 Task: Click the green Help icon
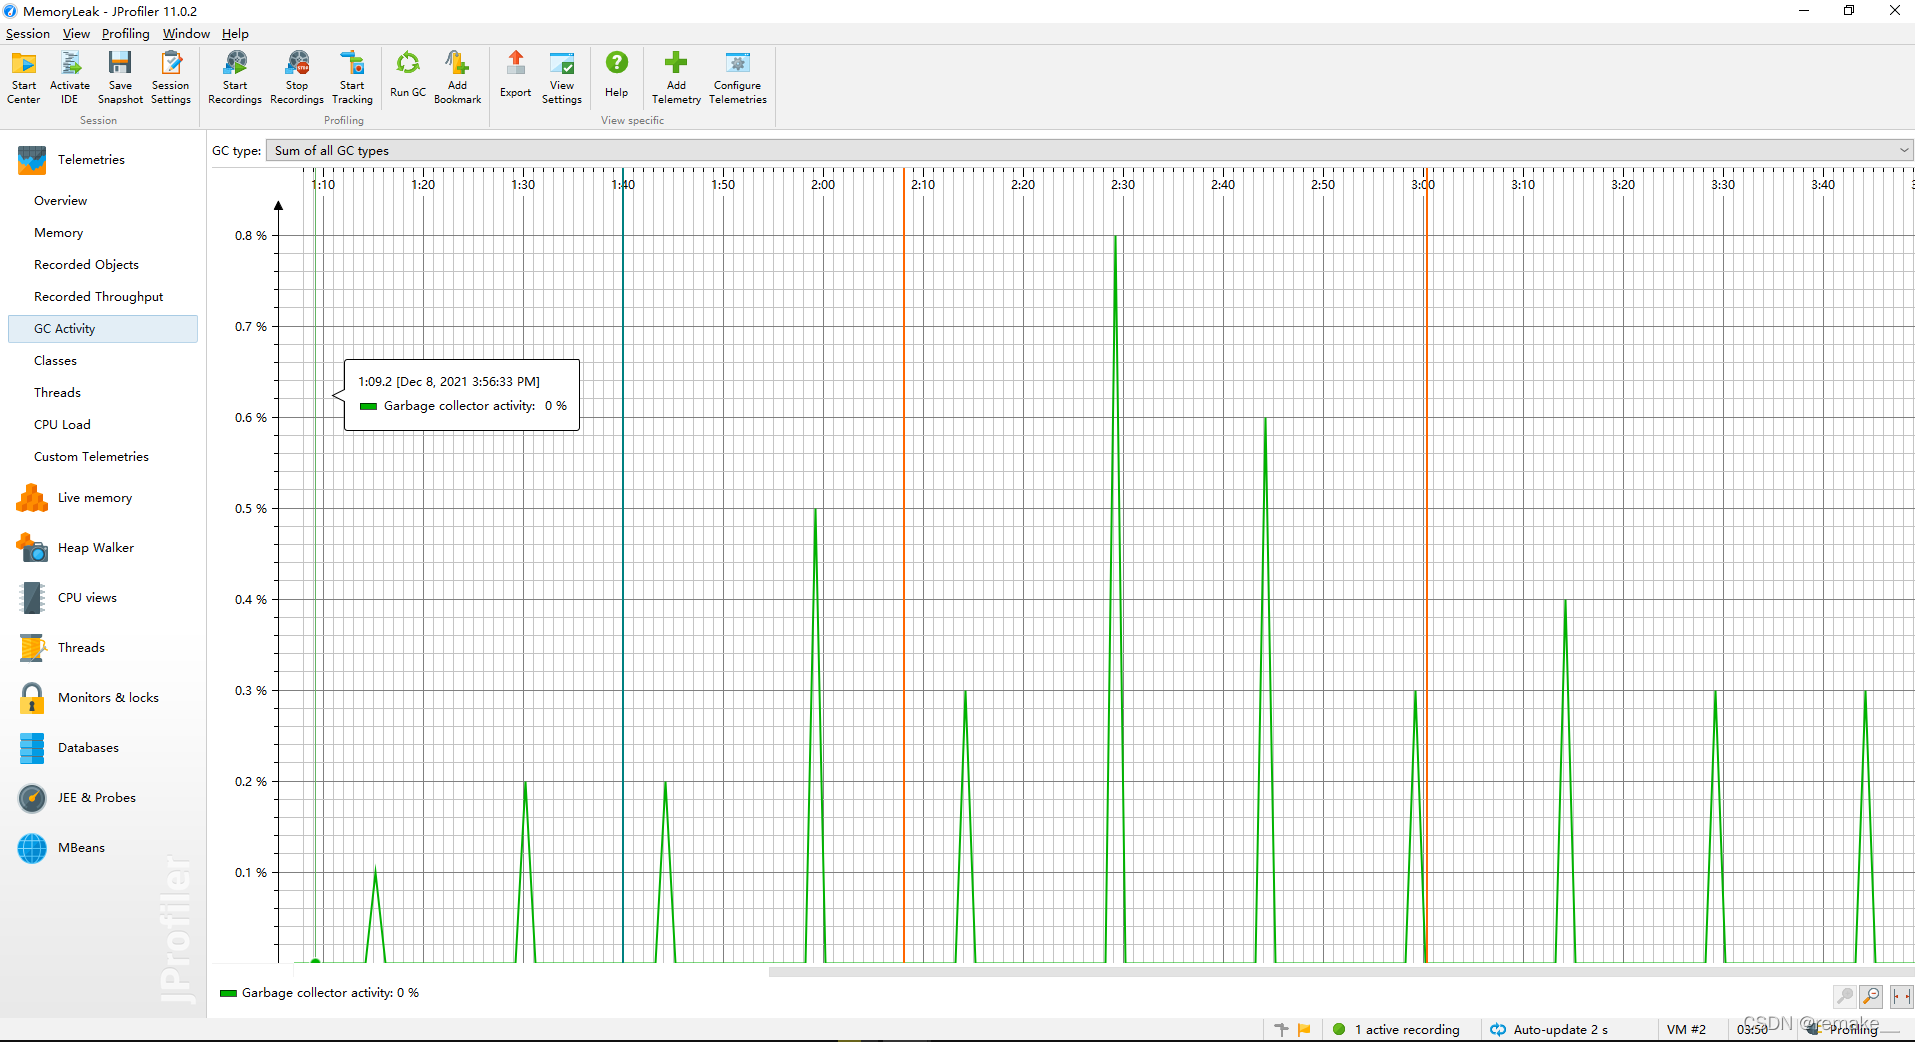tap(617, 63)
